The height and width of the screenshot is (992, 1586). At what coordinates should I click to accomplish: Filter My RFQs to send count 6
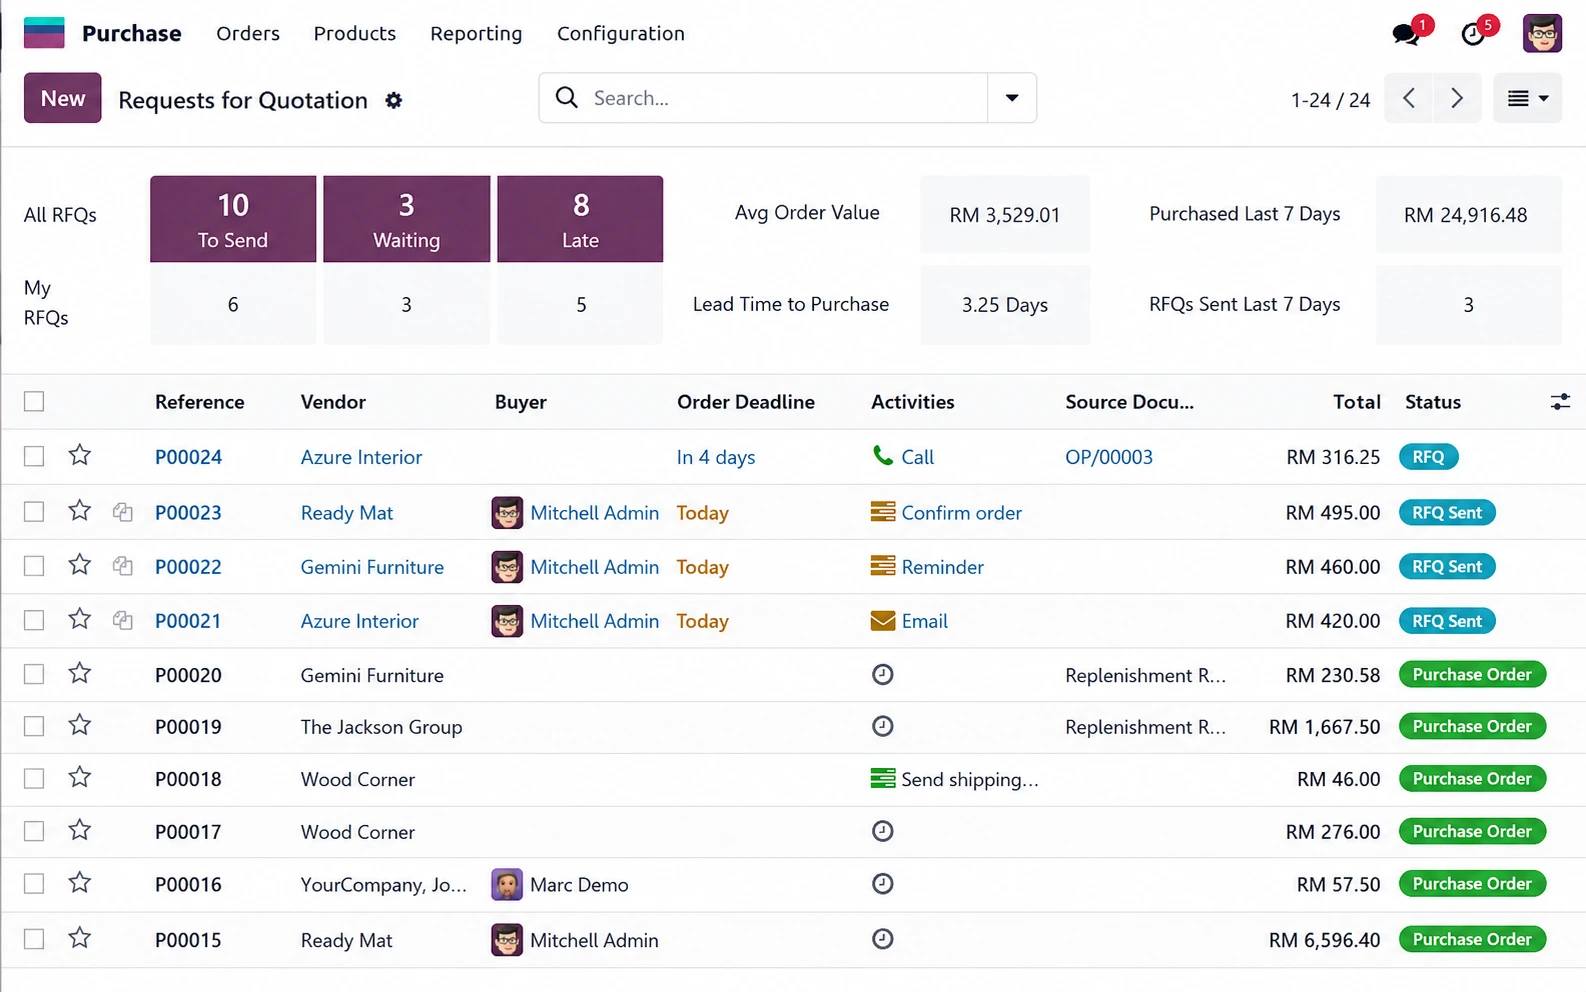233,305
